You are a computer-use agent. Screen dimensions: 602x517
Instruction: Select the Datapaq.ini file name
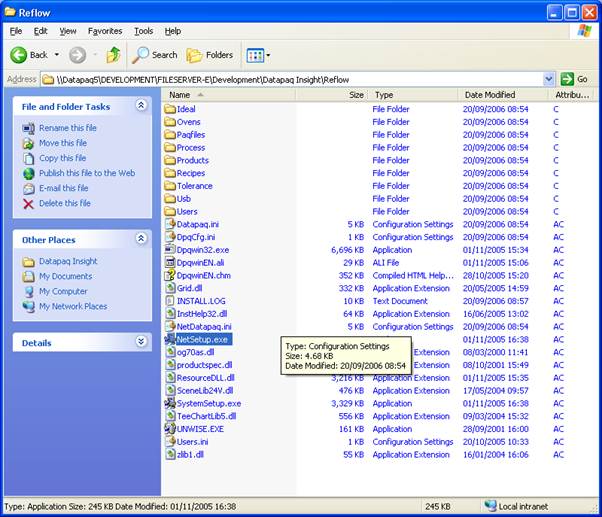click(x=198, y=224)
